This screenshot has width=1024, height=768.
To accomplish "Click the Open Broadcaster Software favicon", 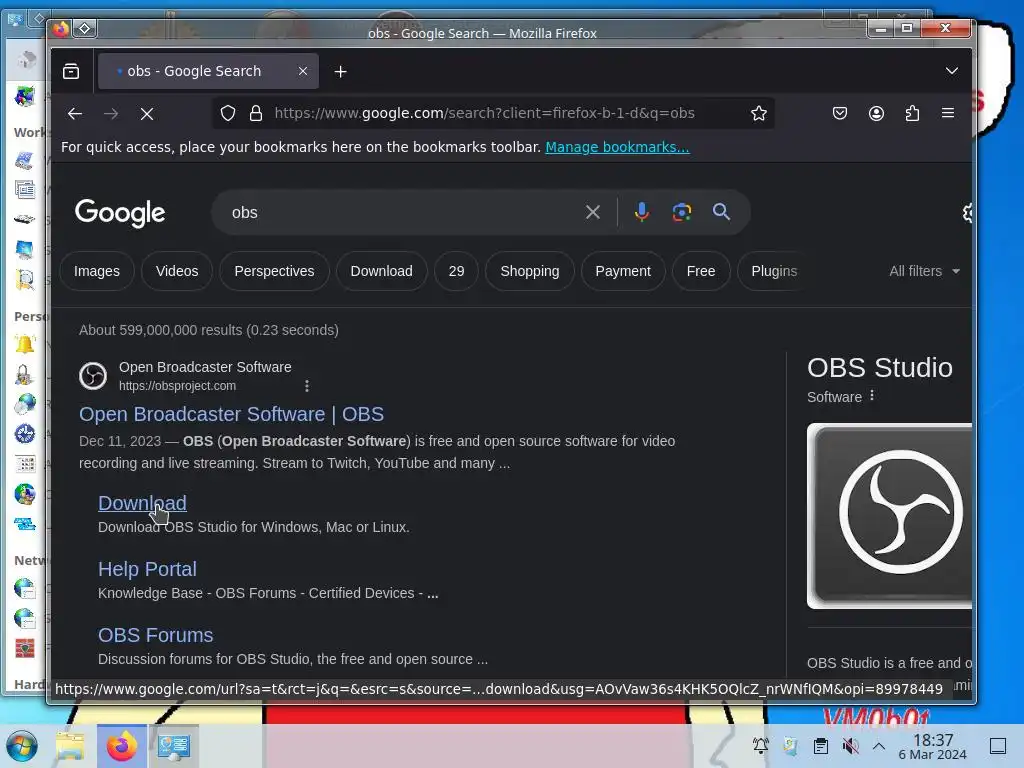I will click(x=93, y=376).
